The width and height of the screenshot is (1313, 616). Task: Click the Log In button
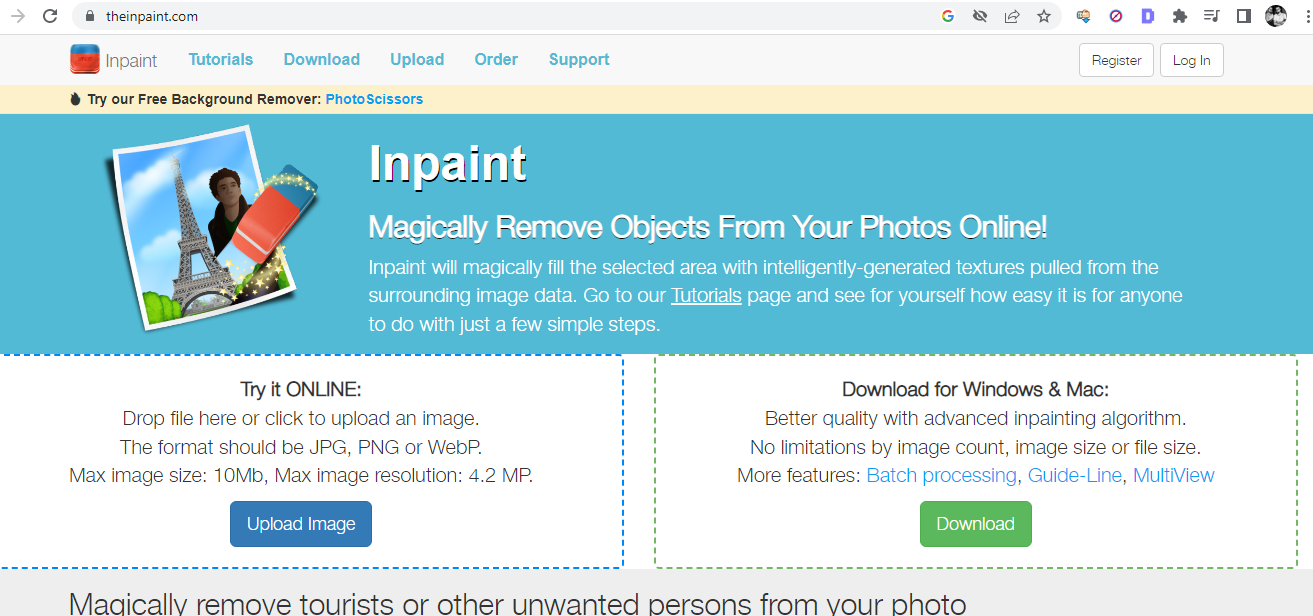coord(1191,60)
